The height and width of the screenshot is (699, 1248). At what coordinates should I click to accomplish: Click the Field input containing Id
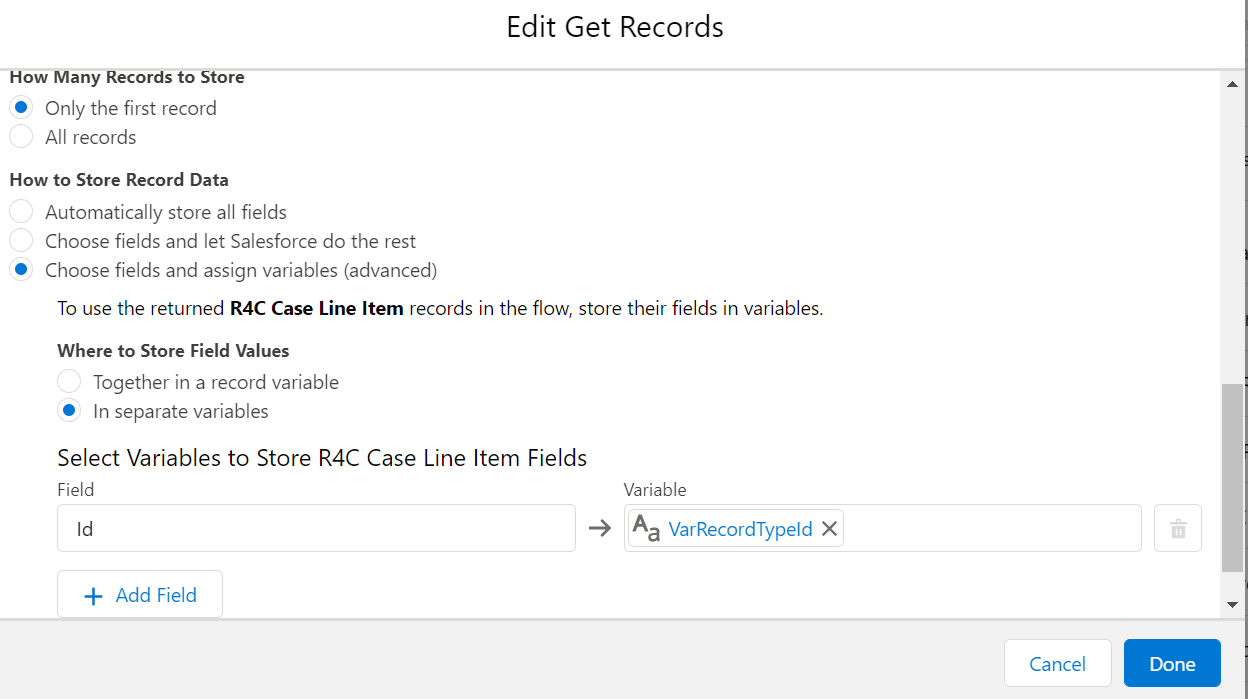click(x=316, y=529)
